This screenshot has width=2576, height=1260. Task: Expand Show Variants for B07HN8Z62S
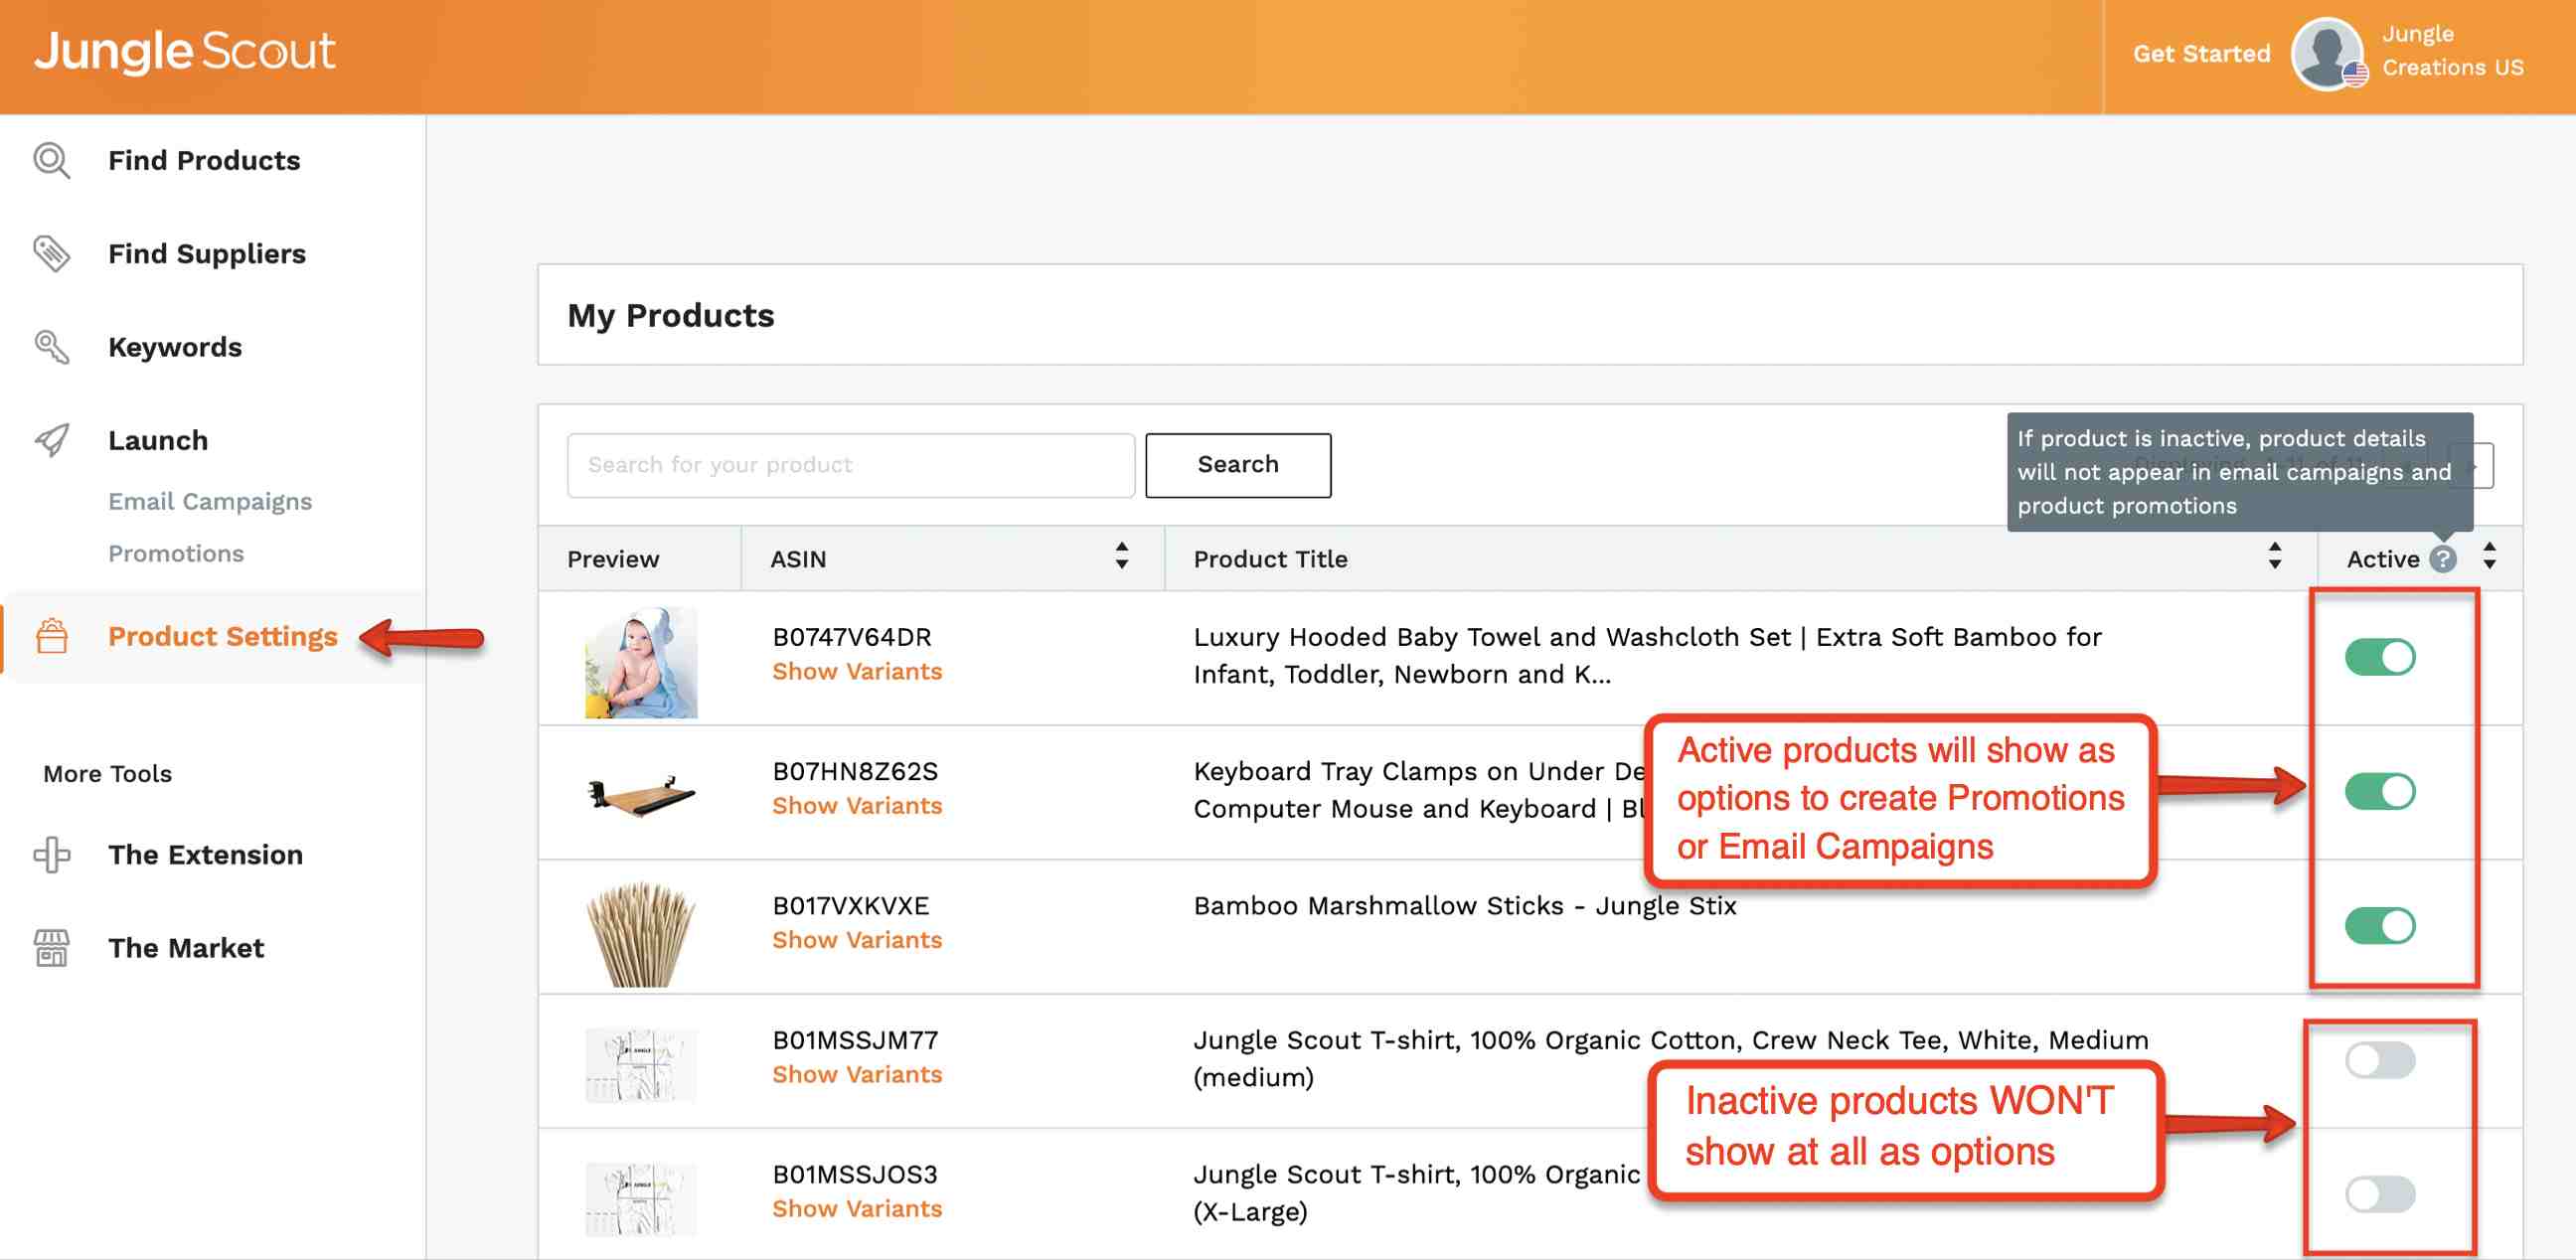pyautogui.click(x=857, y=806)
